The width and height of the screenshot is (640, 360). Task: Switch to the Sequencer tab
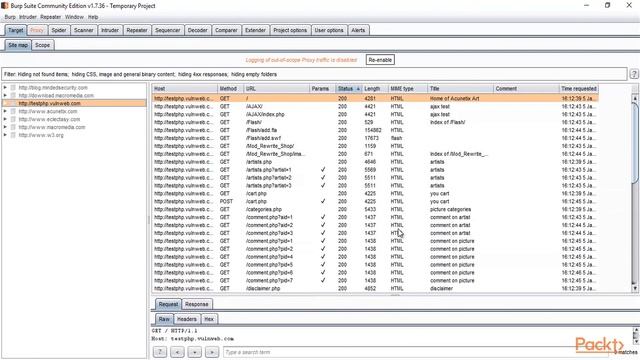pyautogui.click(x=167, y=30)
